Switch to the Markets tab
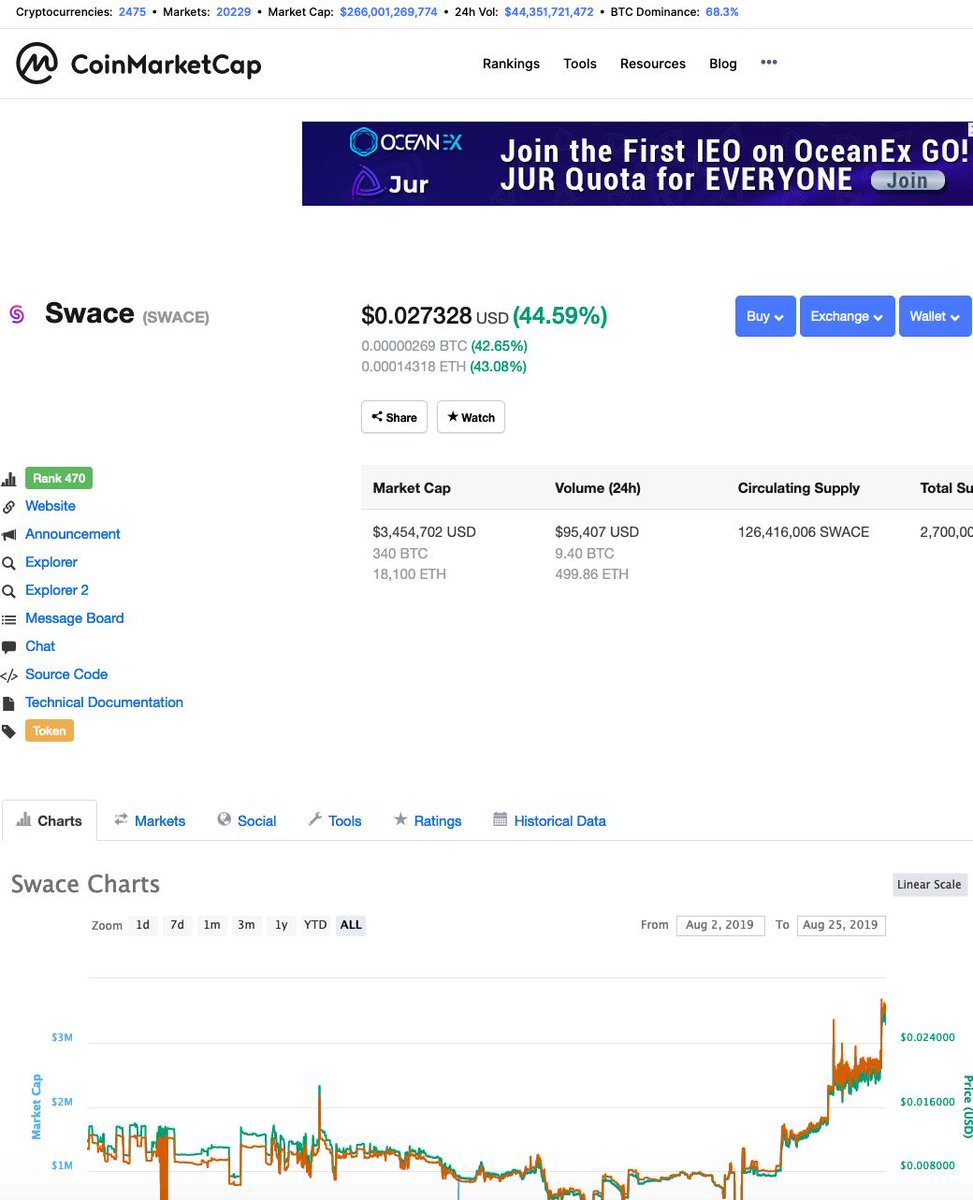The width and height of the screenshot is (973, 1200). coord(150,820)
